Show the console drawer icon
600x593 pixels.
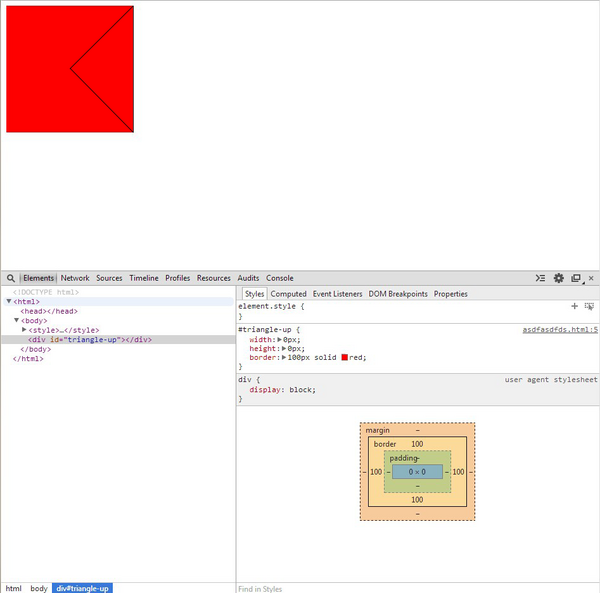541,278
